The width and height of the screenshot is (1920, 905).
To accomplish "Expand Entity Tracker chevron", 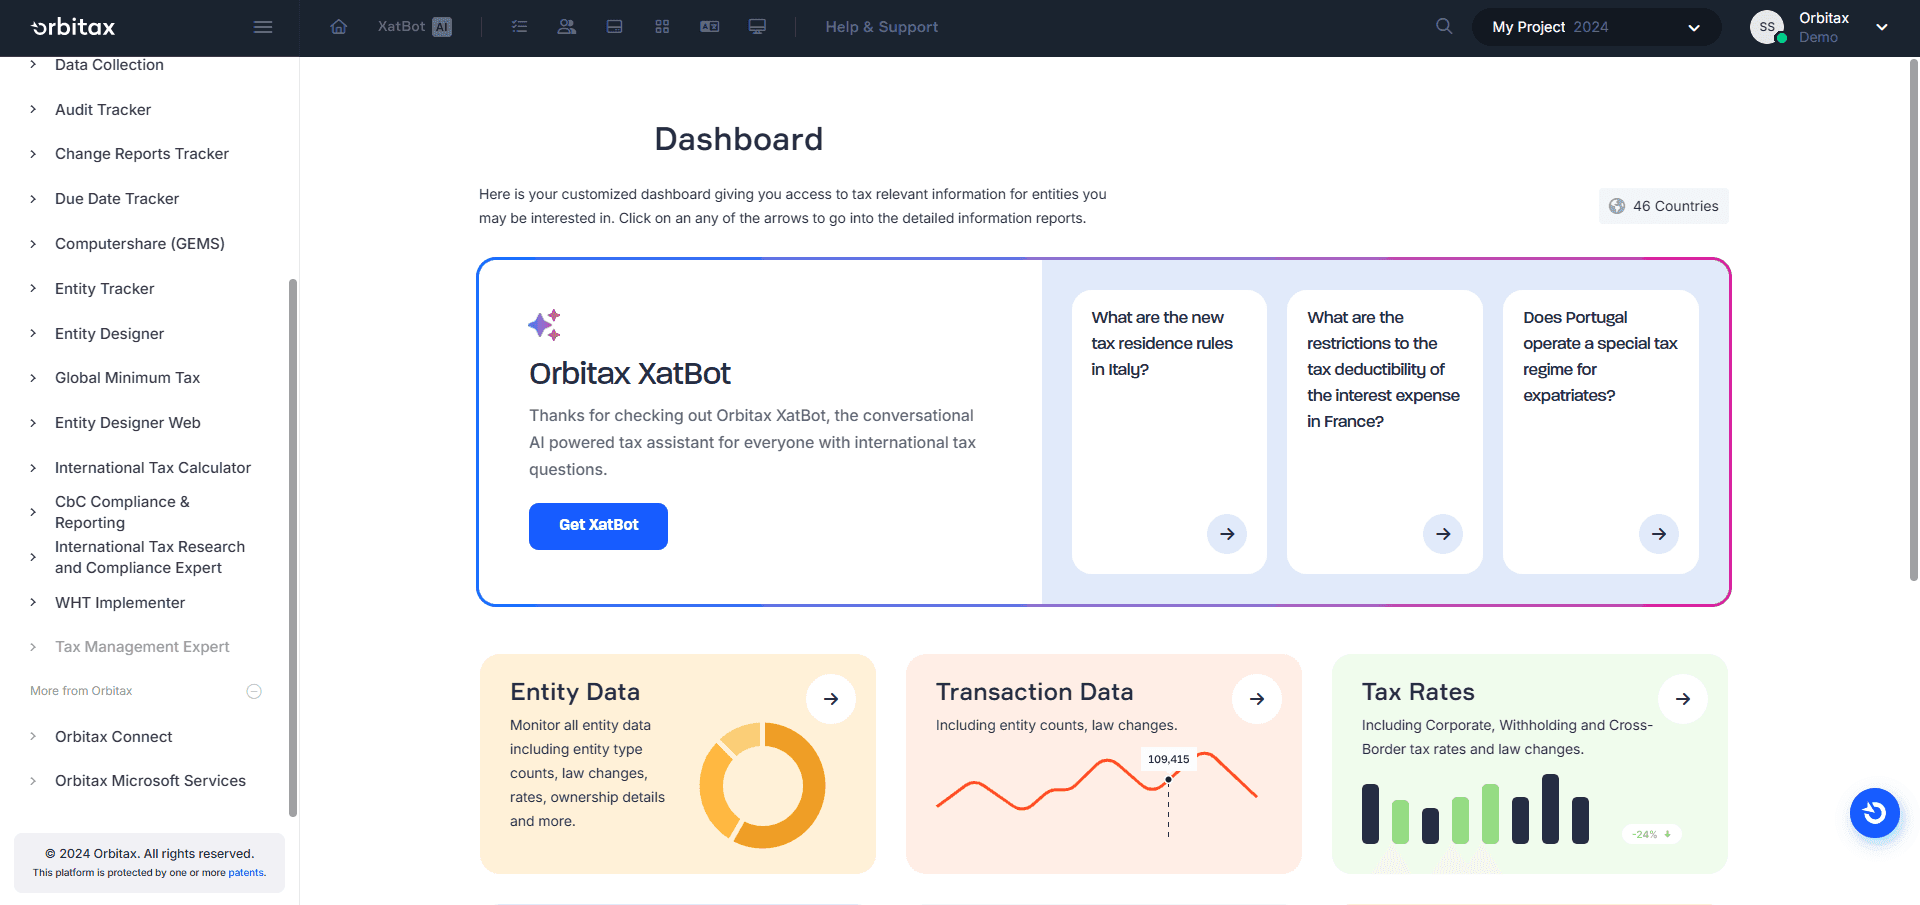I will (33, 289).
